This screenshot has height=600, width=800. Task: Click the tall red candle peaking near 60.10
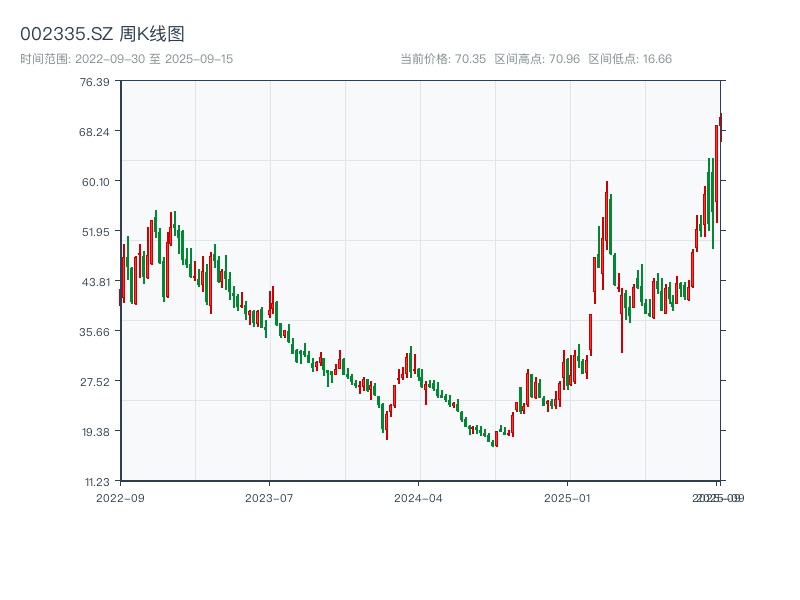tap(606, 215)
